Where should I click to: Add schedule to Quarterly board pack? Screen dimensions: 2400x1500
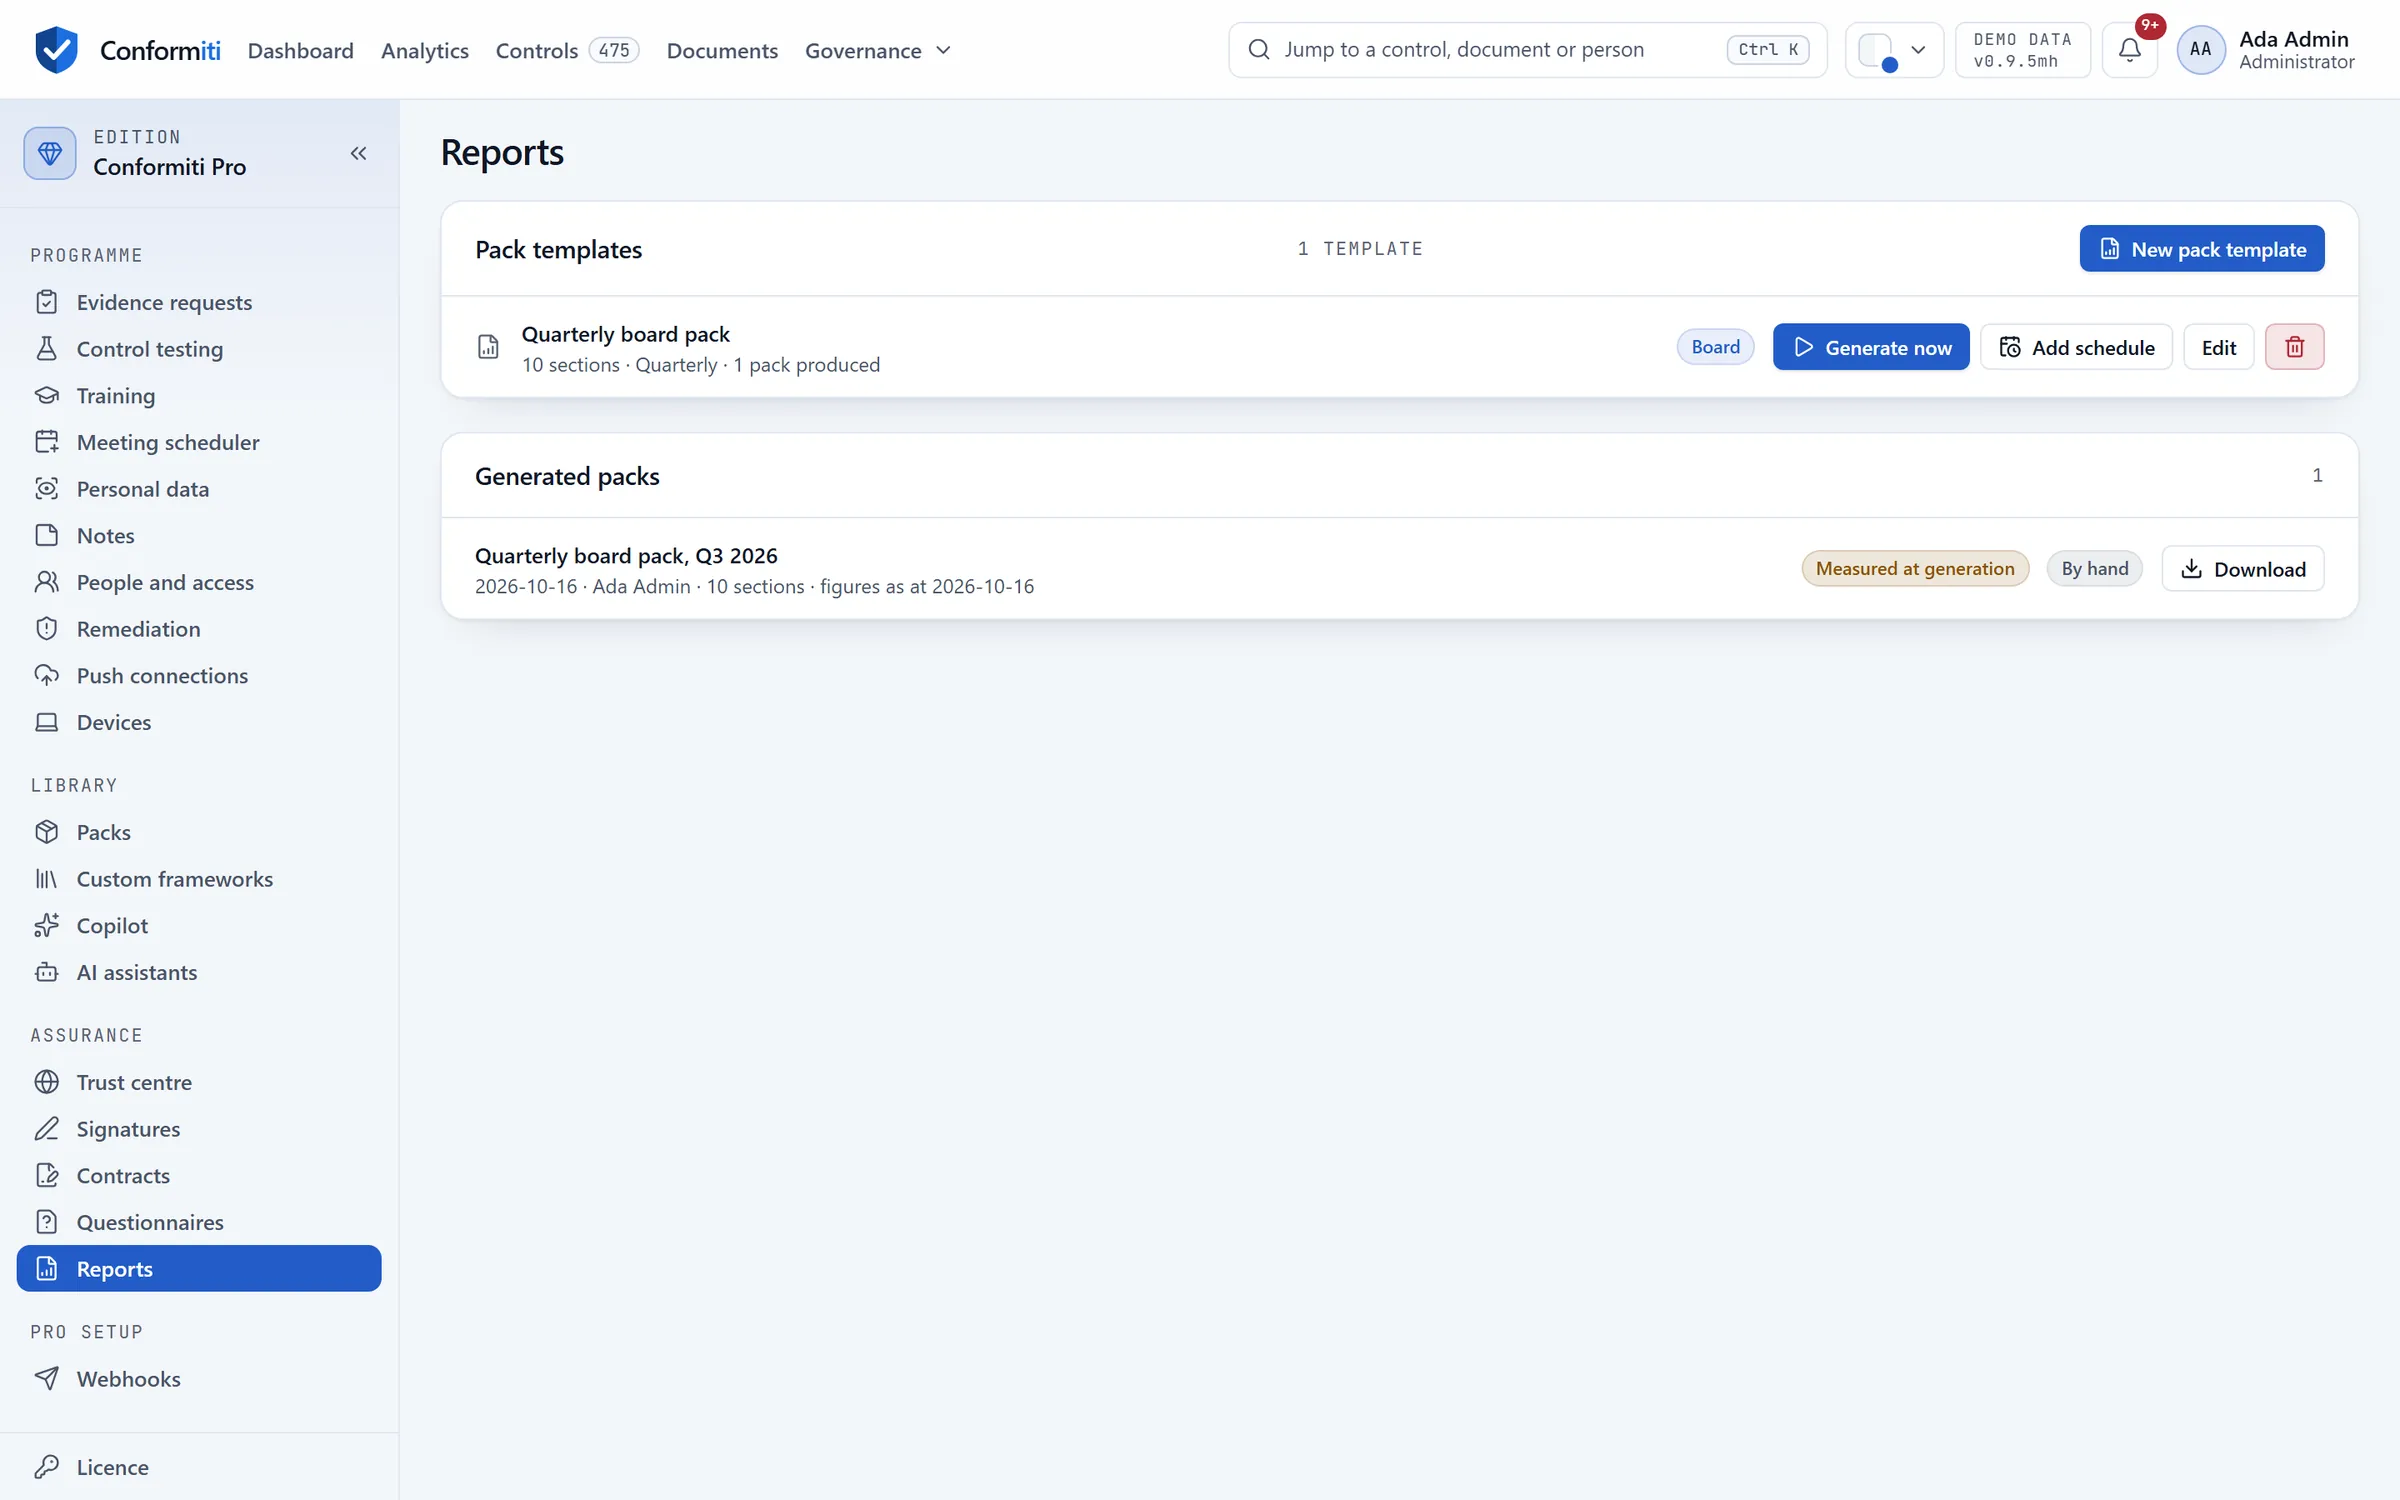click(2076, 347)
